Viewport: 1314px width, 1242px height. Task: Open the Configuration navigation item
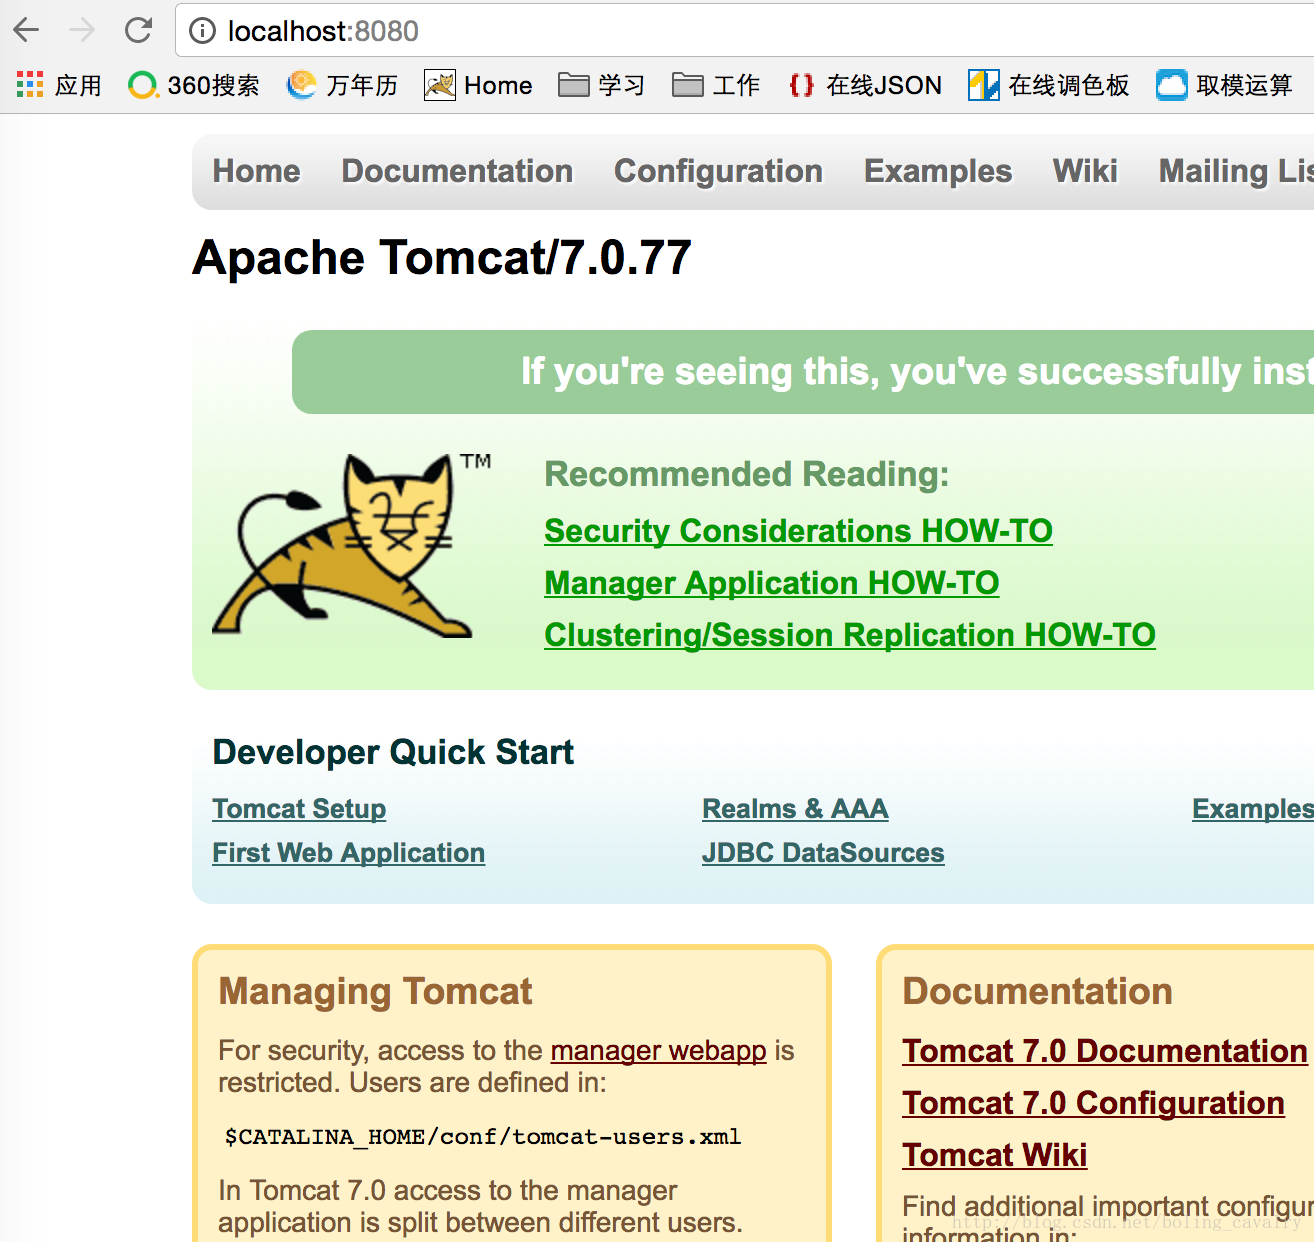click(718, 171)
